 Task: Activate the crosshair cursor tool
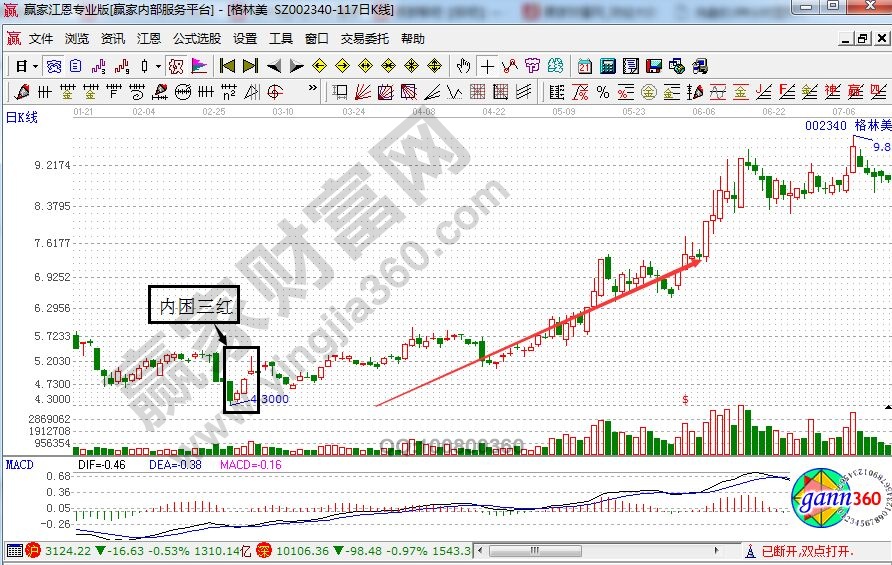(487, 66)
